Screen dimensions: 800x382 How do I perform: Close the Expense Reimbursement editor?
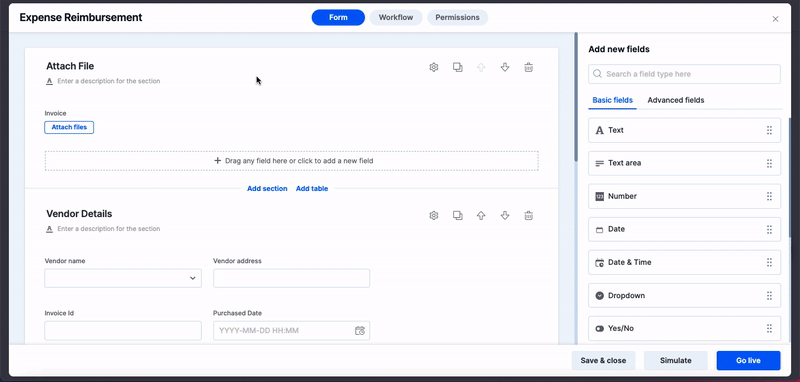[776, 19]
